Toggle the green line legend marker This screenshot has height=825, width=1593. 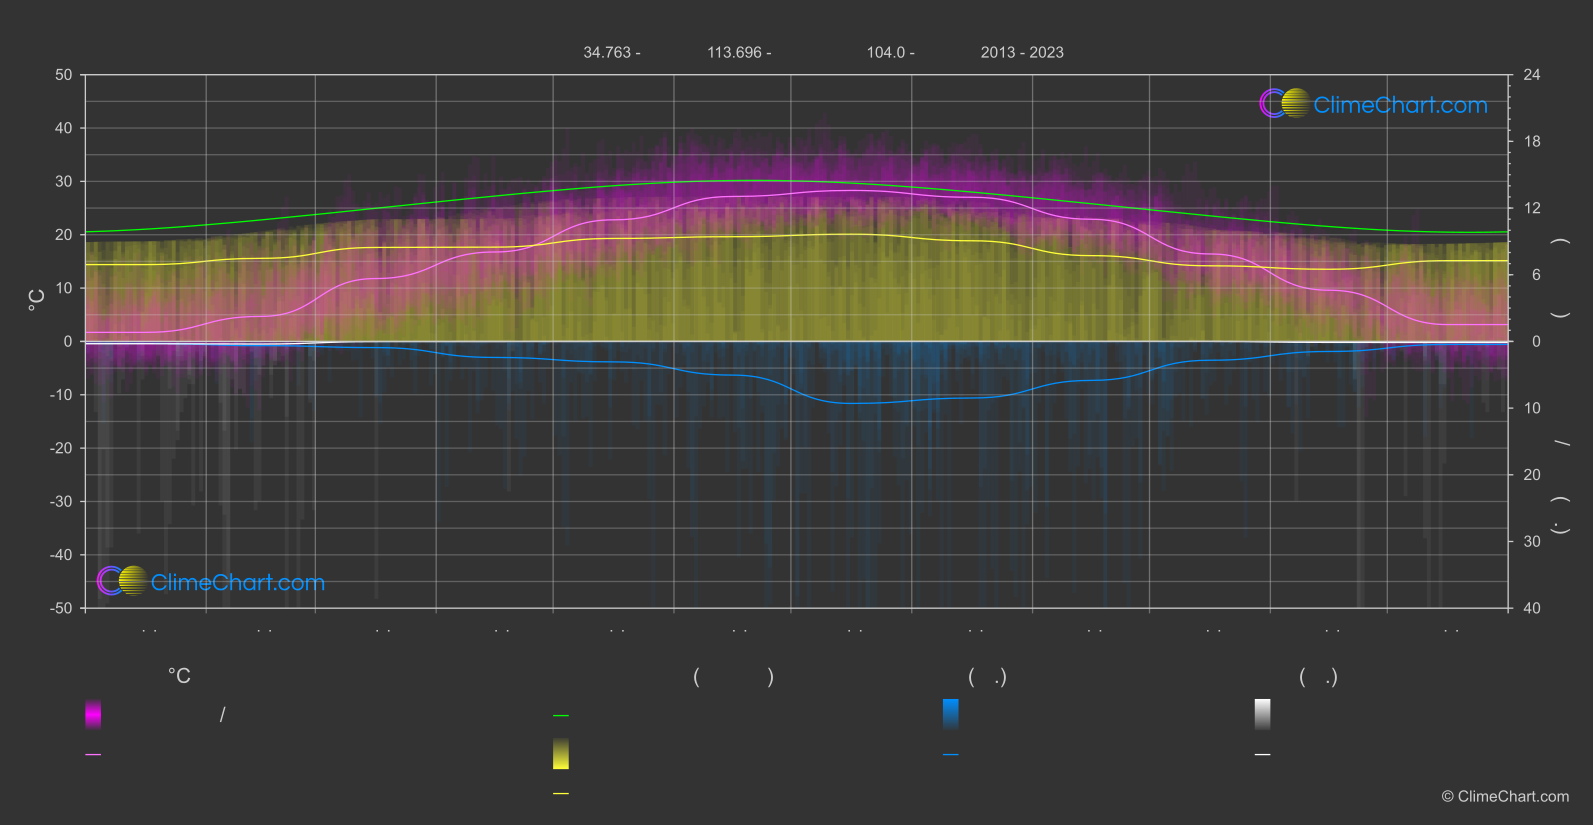tap(561, 716)
